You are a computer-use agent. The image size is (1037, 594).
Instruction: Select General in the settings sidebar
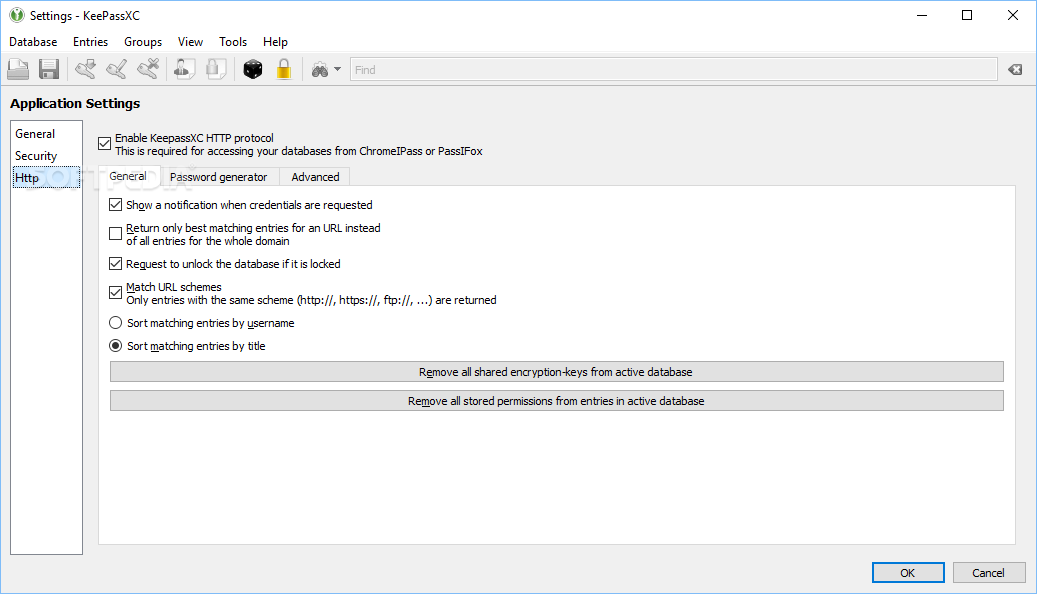46,134
